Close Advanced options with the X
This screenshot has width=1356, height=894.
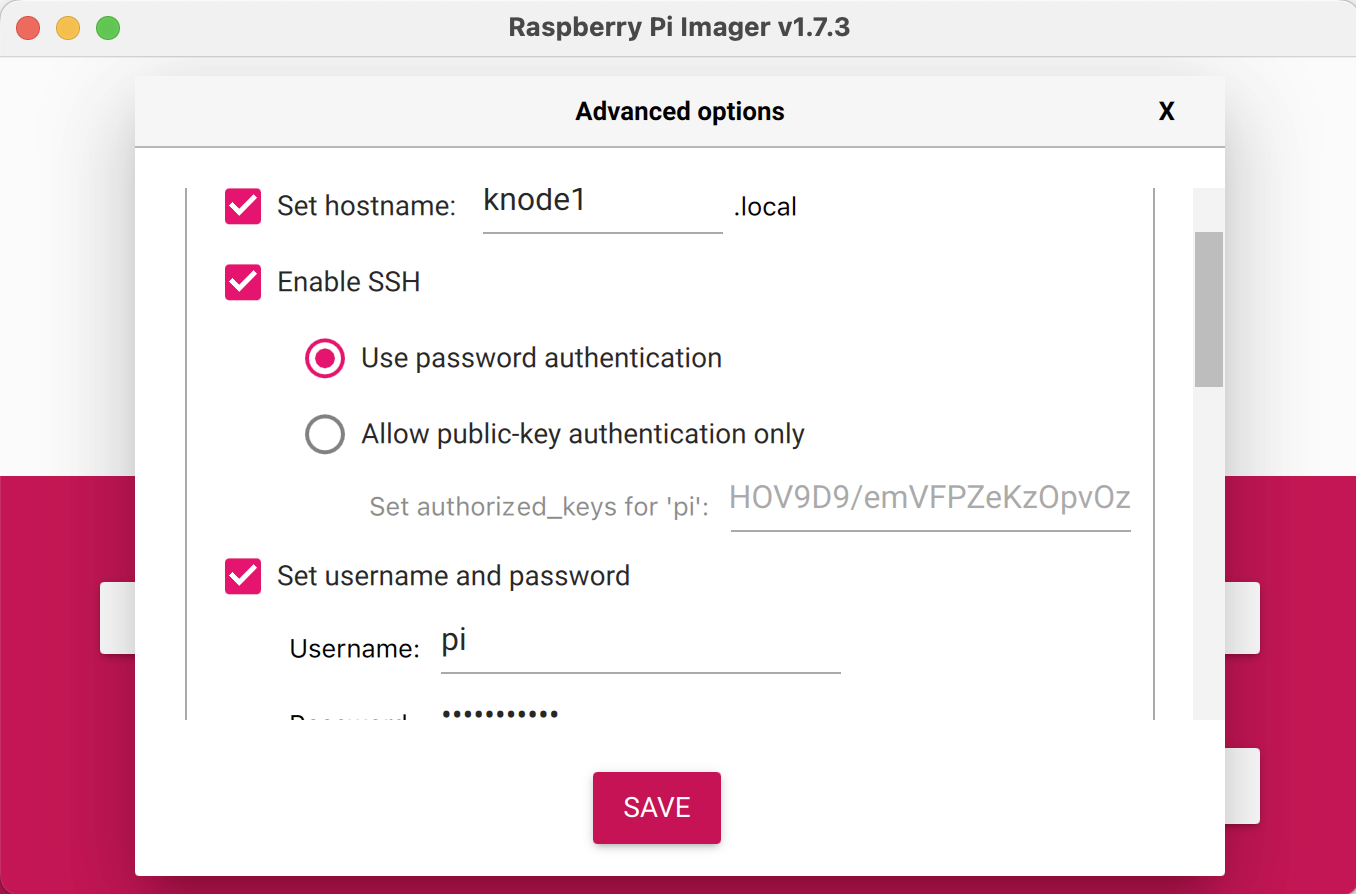pos(1166,112)
